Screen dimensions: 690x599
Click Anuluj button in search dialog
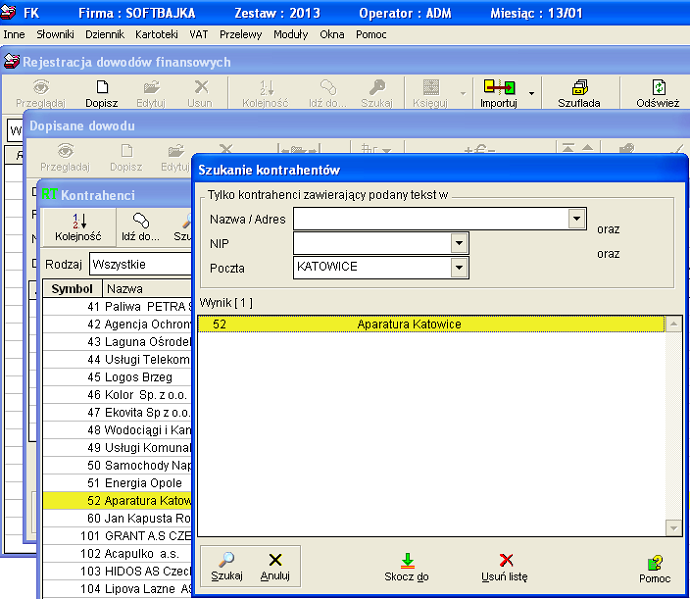(x=275, y=567)
